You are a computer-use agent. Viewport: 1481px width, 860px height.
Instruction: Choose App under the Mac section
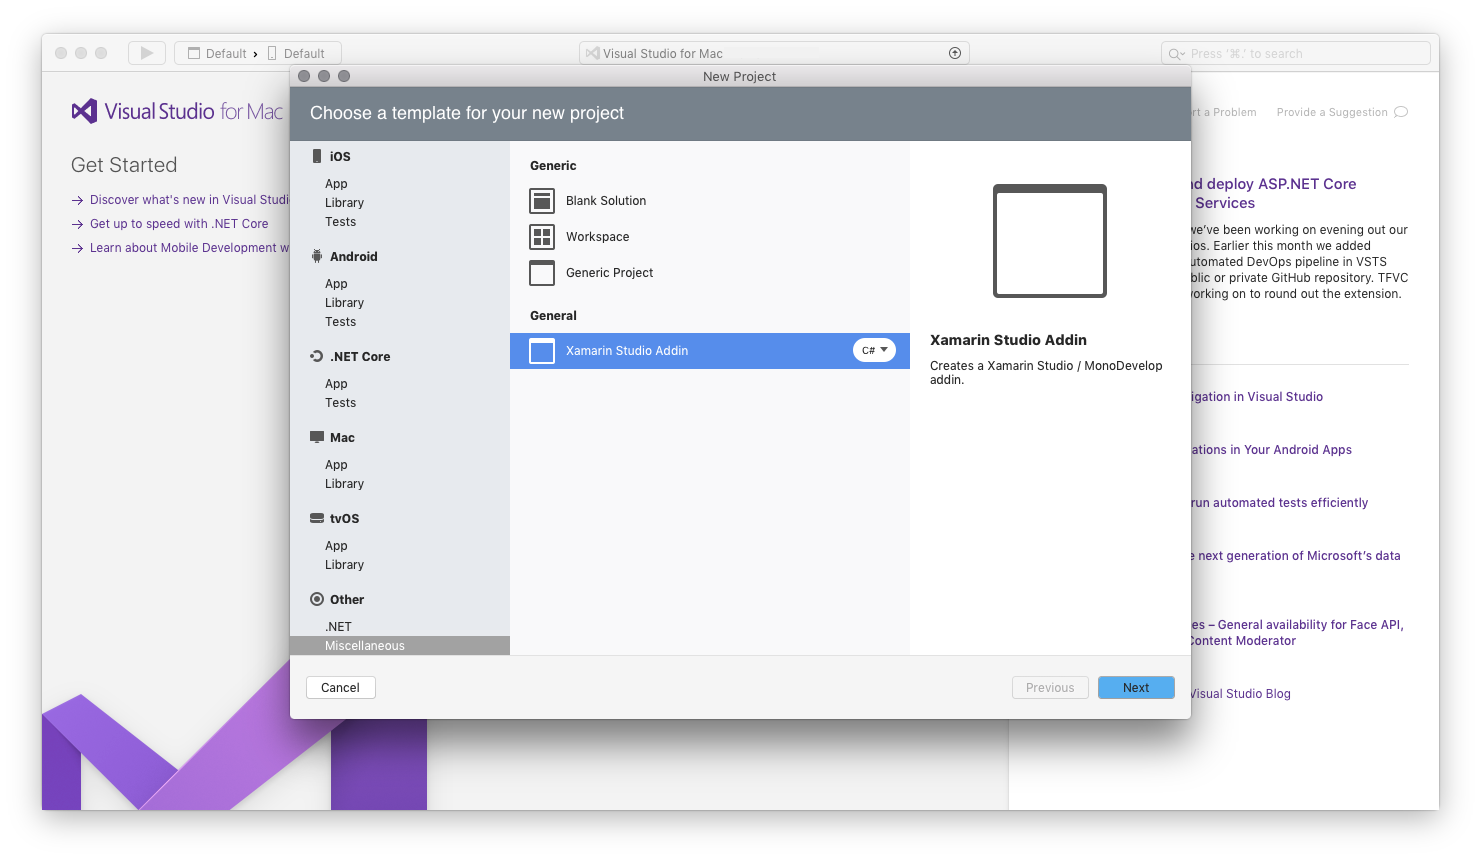[x=336, y=465]
